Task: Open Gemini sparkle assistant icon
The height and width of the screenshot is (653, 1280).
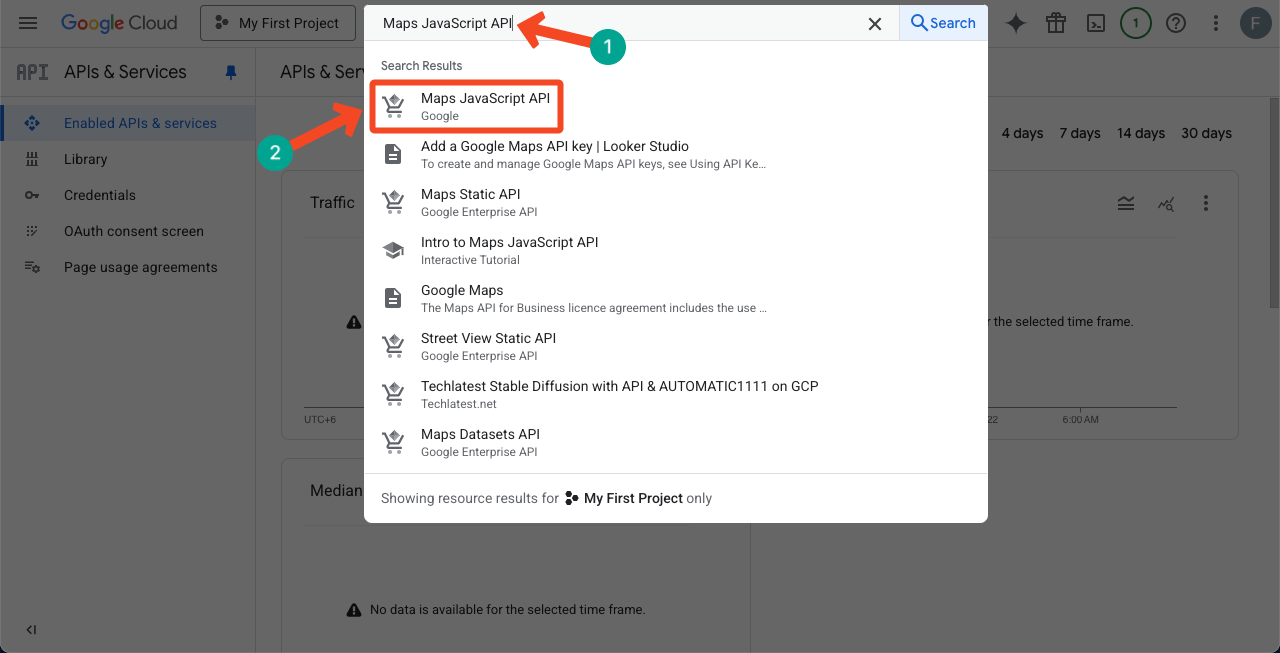Action: pyautogui.click(x=1016, y=23)
